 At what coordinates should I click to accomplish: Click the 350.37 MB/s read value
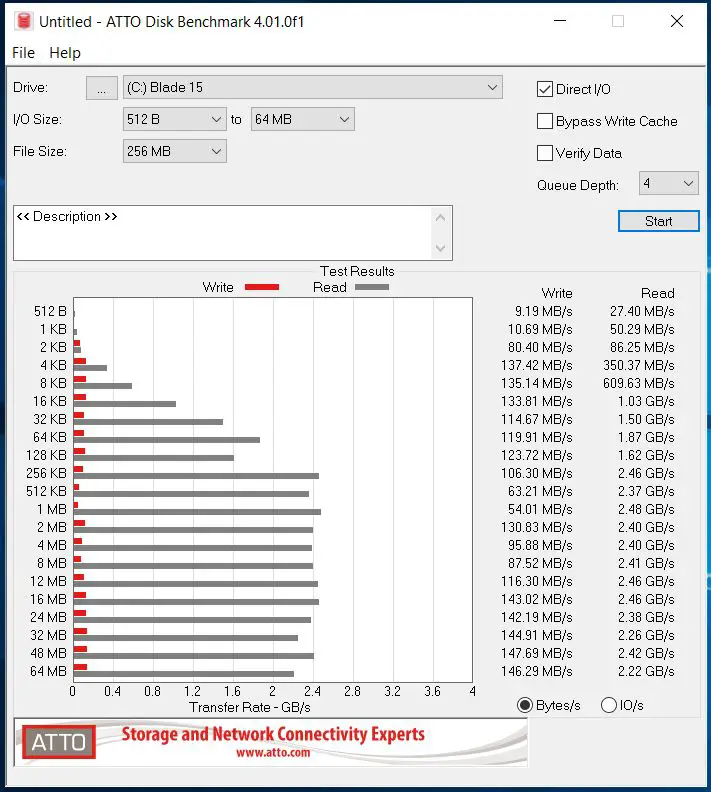point(639,365)
